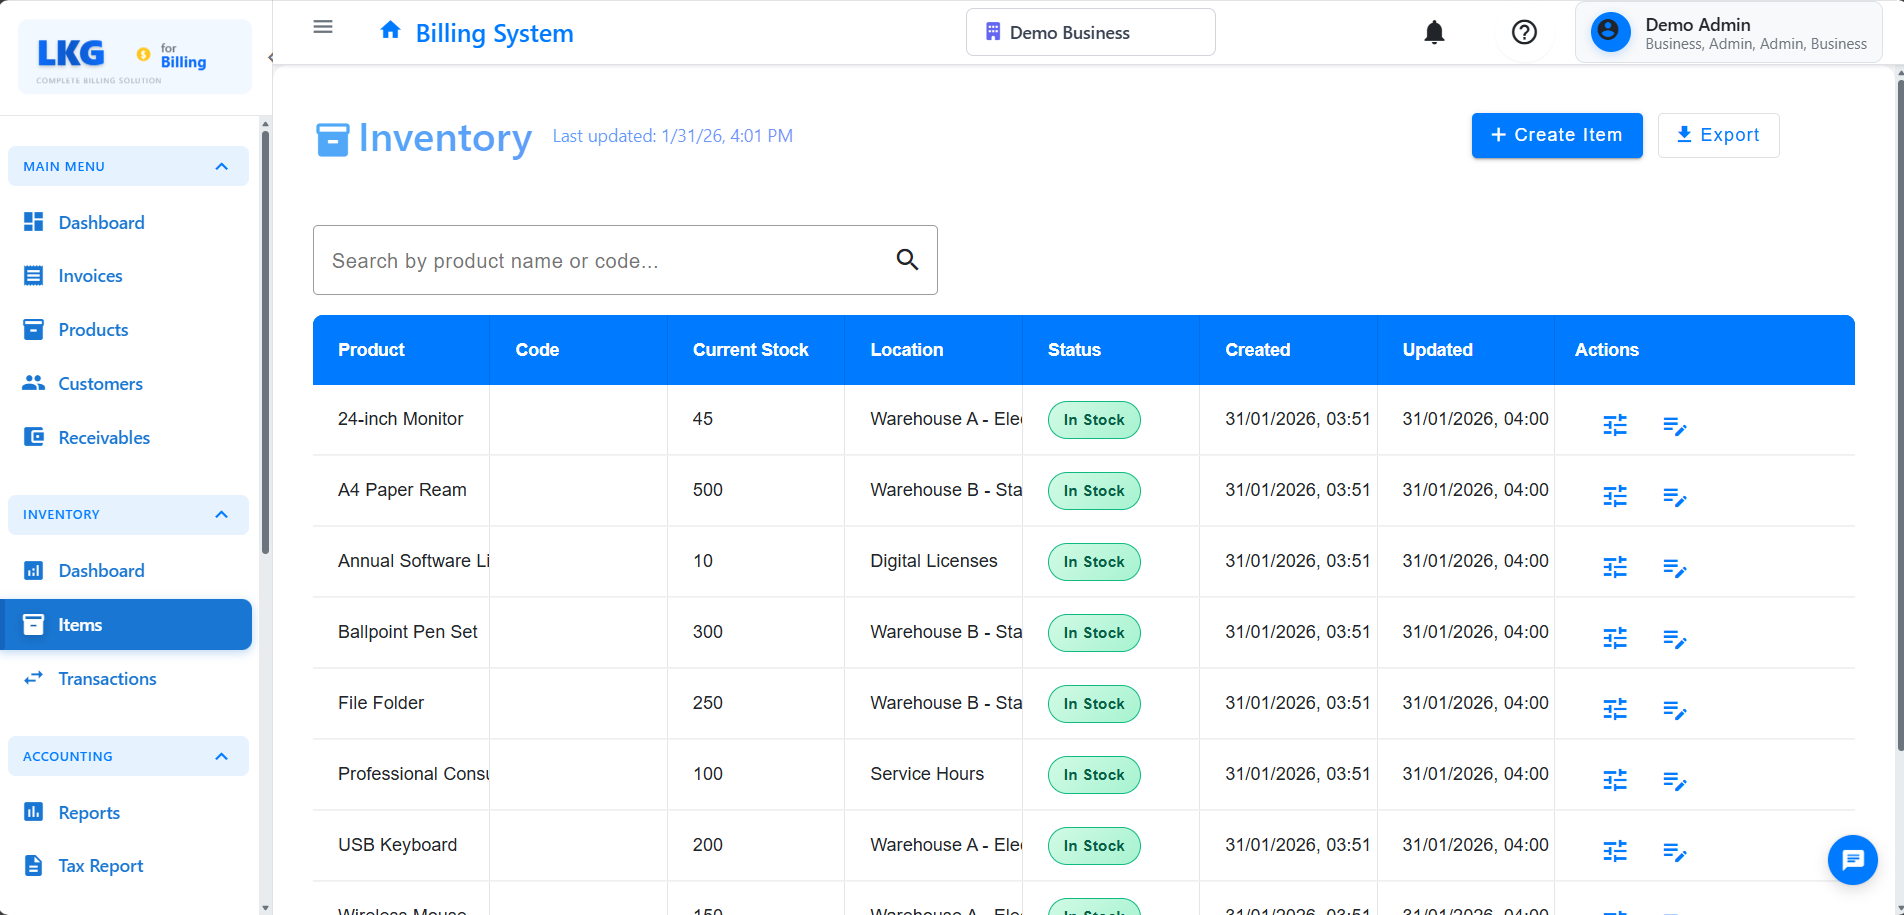Open Tax Report from the sidebar
This screenshot has width=1904, height=915.
100,866
